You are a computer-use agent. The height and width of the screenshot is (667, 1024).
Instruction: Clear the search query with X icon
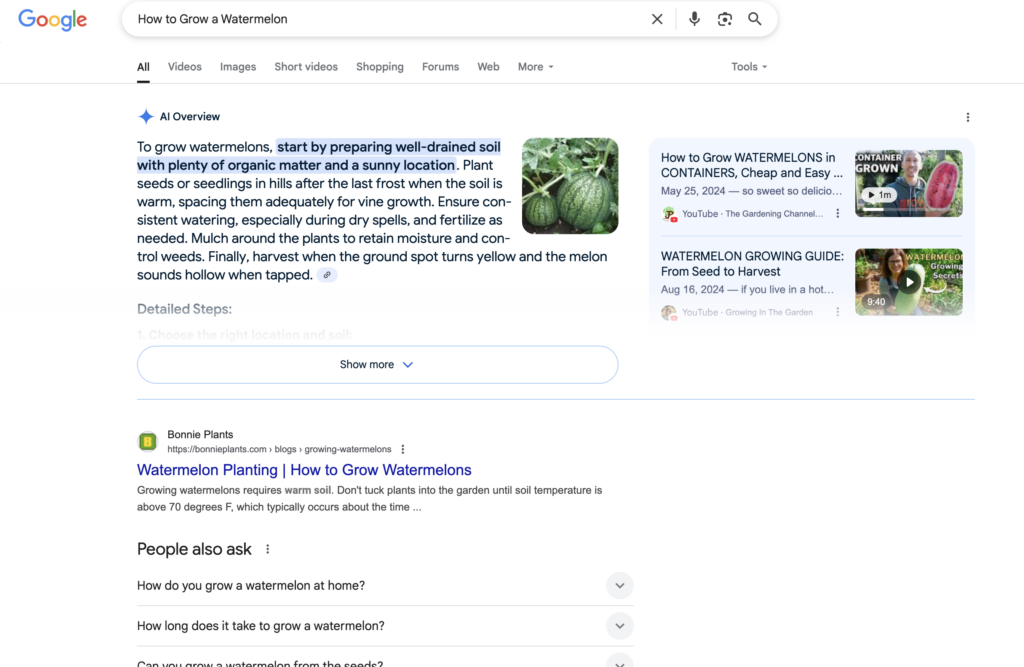(657, 19)
